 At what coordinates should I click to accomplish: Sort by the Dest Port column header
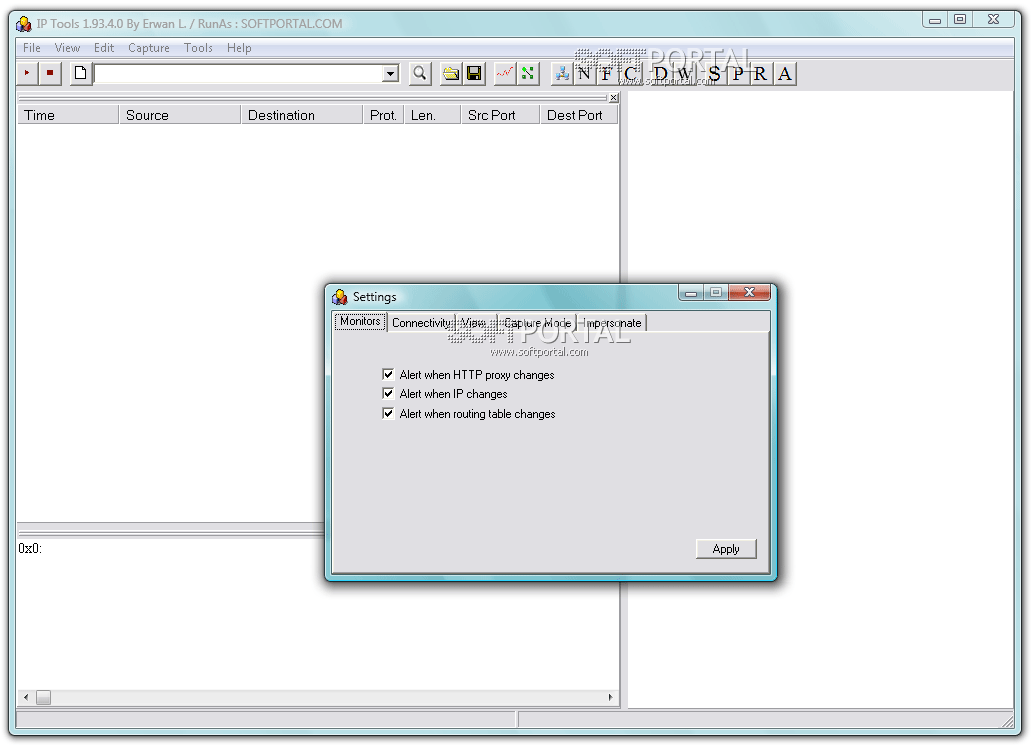579,115
